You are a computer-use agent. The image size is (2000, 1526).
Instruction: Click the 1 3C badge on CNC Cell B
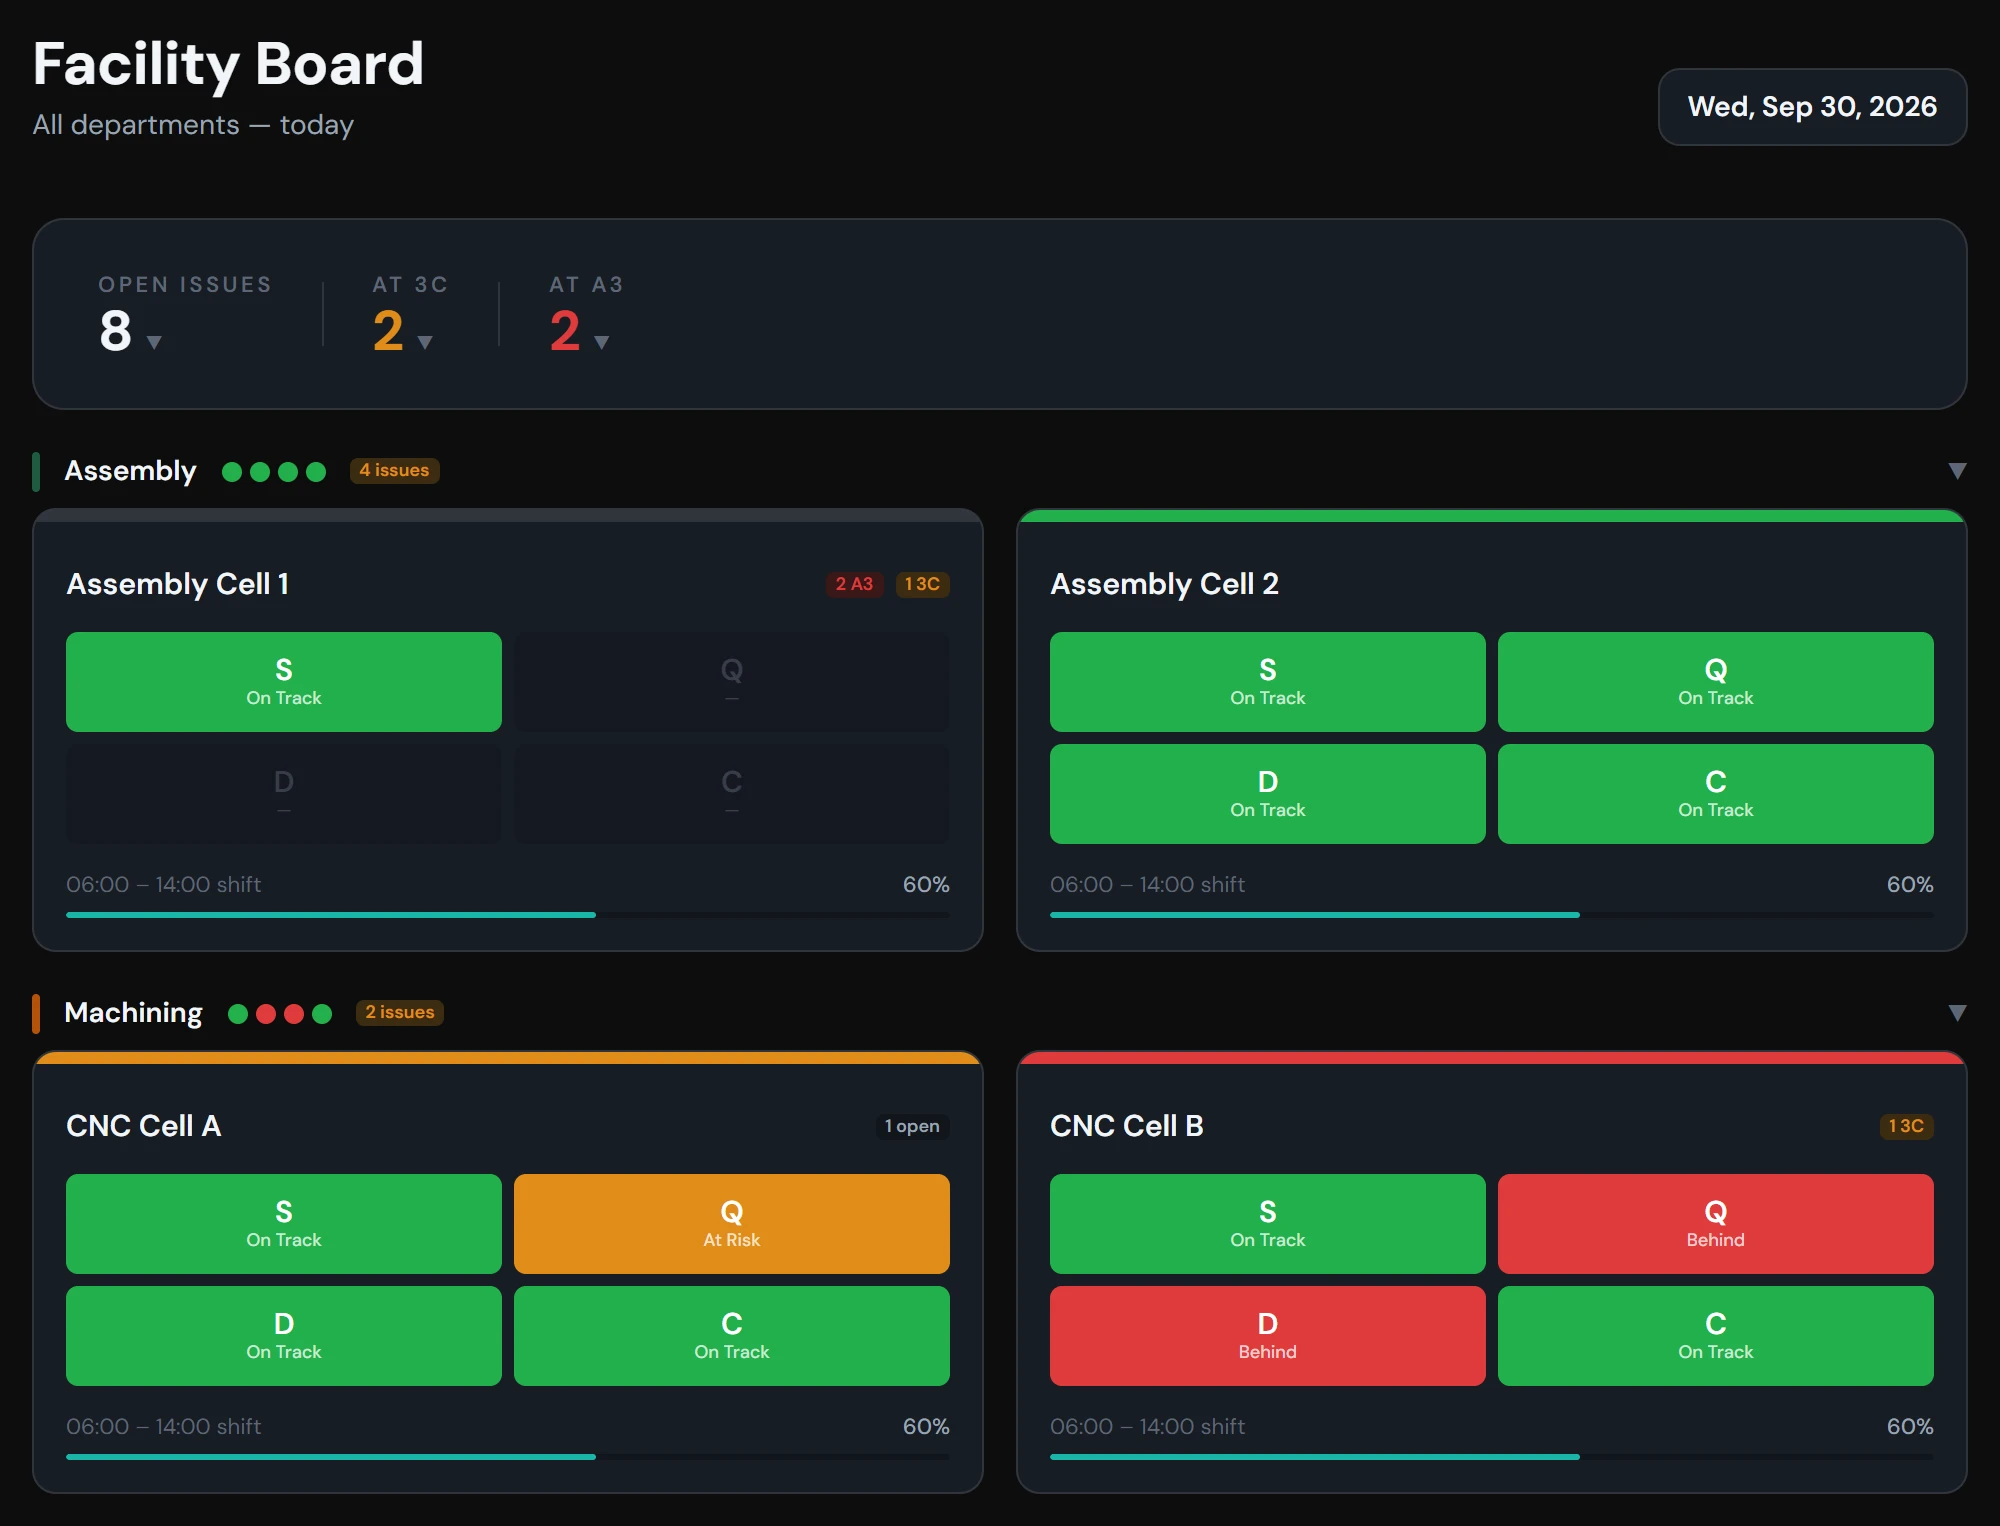[x=1906, y=1126]
